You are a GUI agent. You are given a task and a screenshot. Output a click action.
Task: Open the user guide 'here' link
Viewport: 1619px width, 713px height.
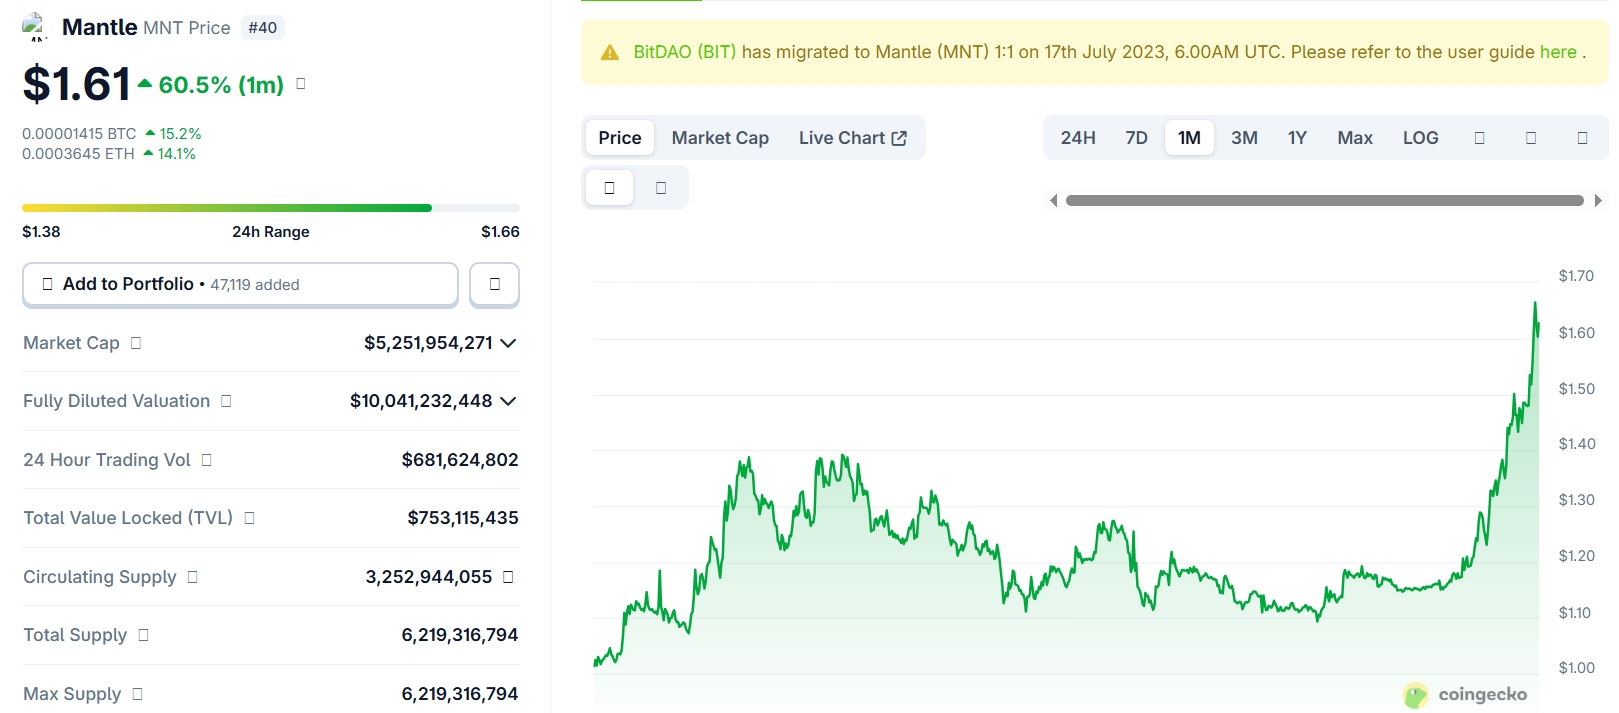1557,52
